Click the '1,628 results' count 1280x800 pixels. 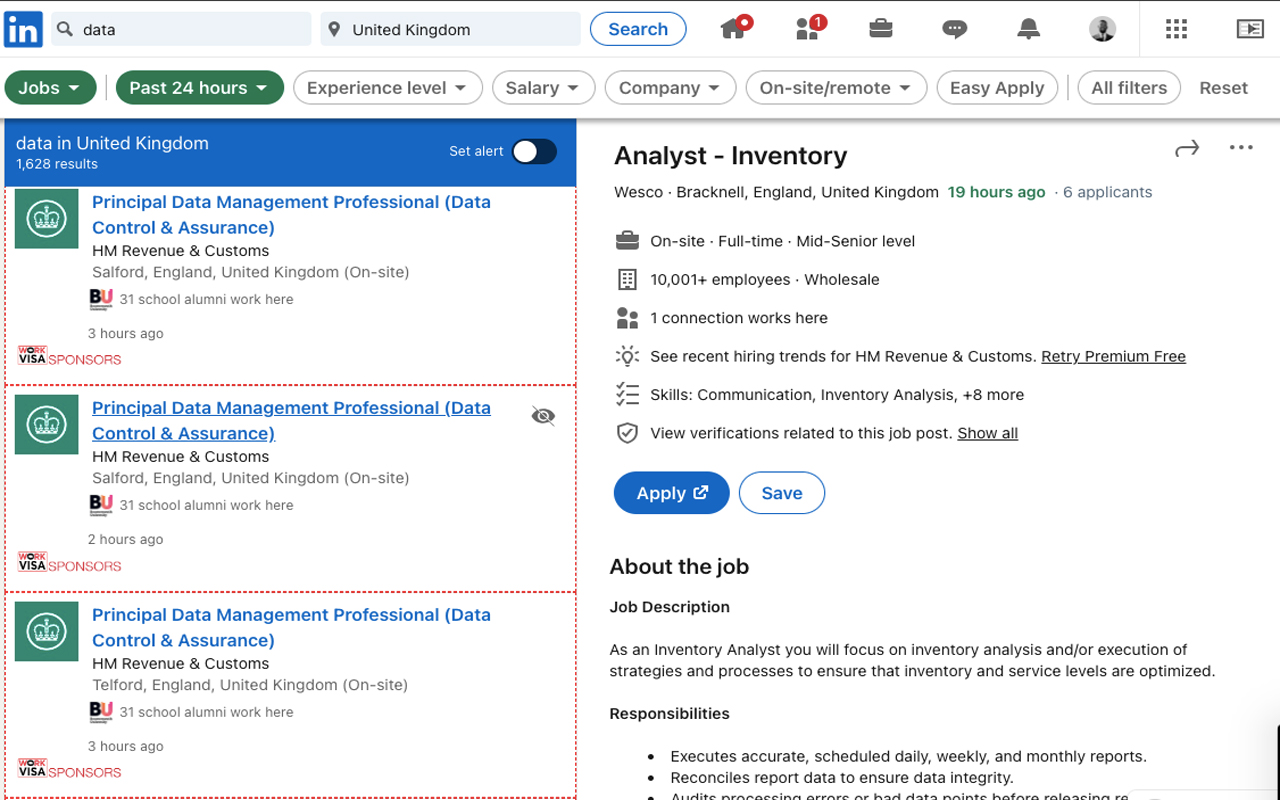pos(57,164)
